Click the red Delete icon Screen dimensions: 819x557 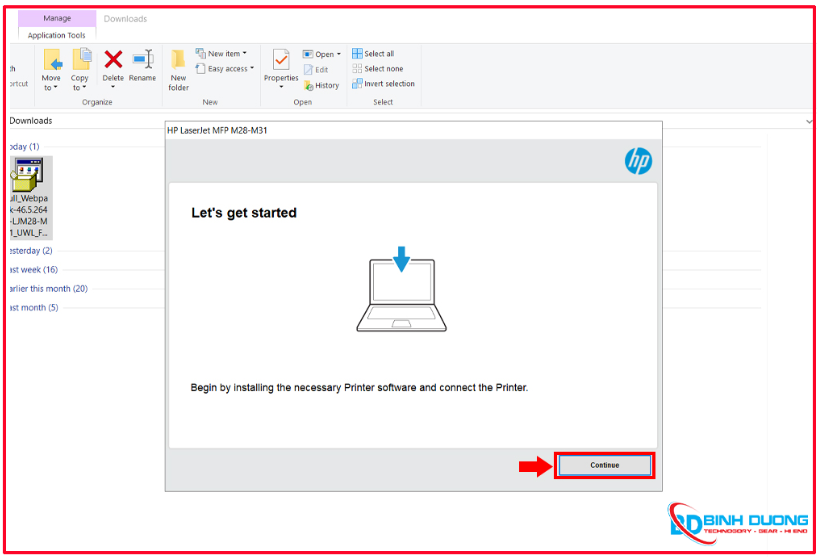point(113,60)
